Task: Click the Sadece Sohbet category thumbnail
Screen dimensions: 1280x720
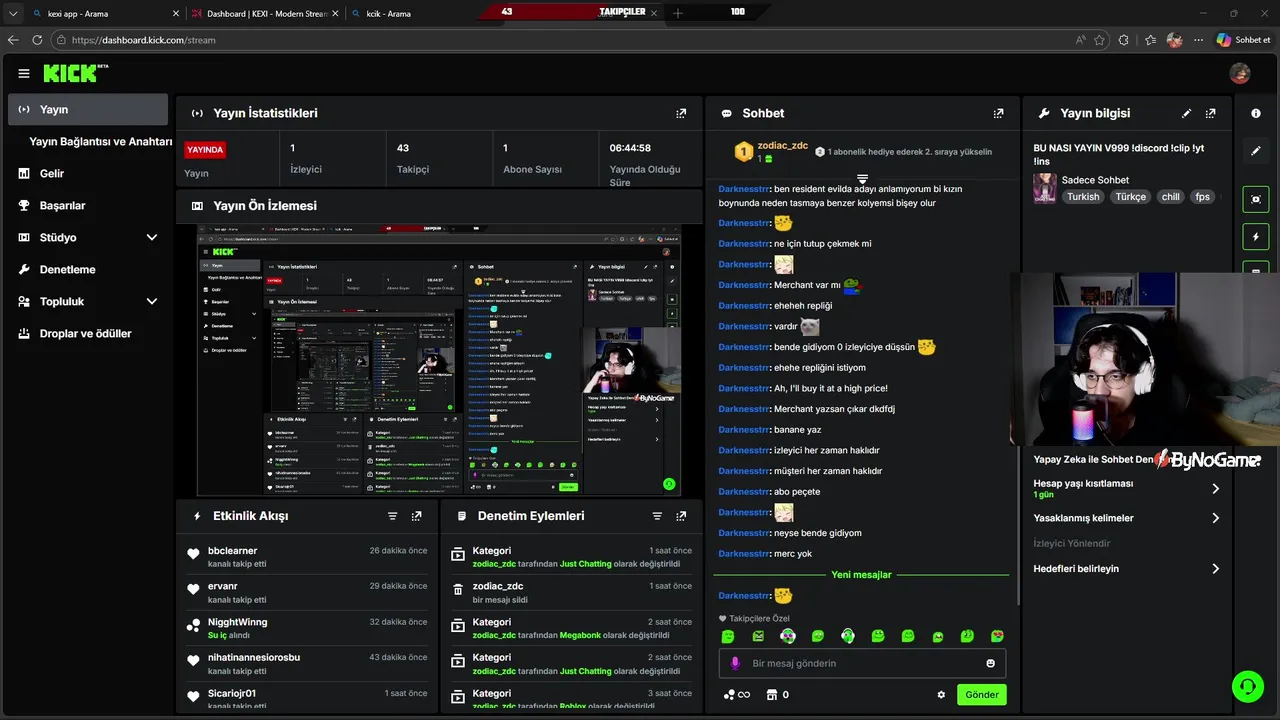Action: click(x=1045, y=188)
